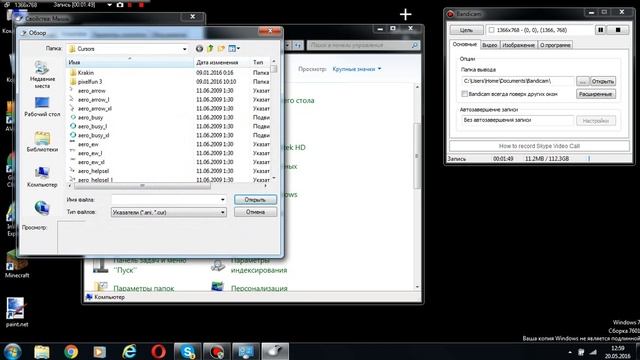This screenshot has height=360, width=640.
Task: Switch to Основные tab in Bandicam
Action: tap(464, 44)
